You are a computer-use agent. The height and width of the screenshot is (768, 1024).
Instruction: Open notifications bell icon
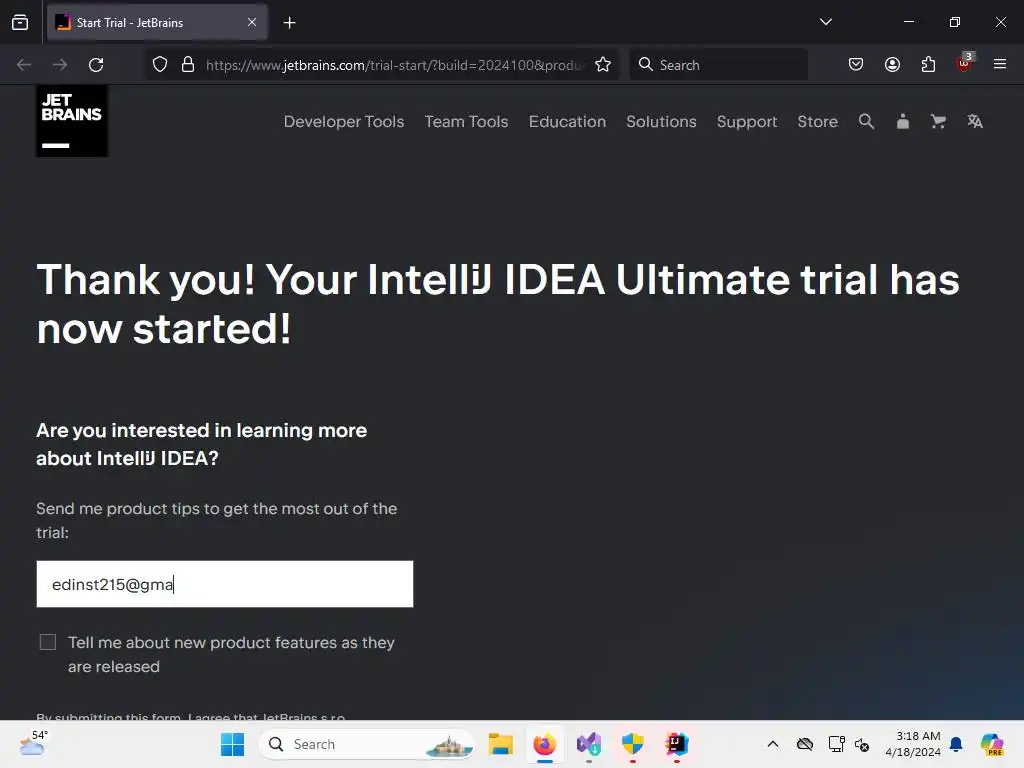pyautogui.click(x=956, y=744)
